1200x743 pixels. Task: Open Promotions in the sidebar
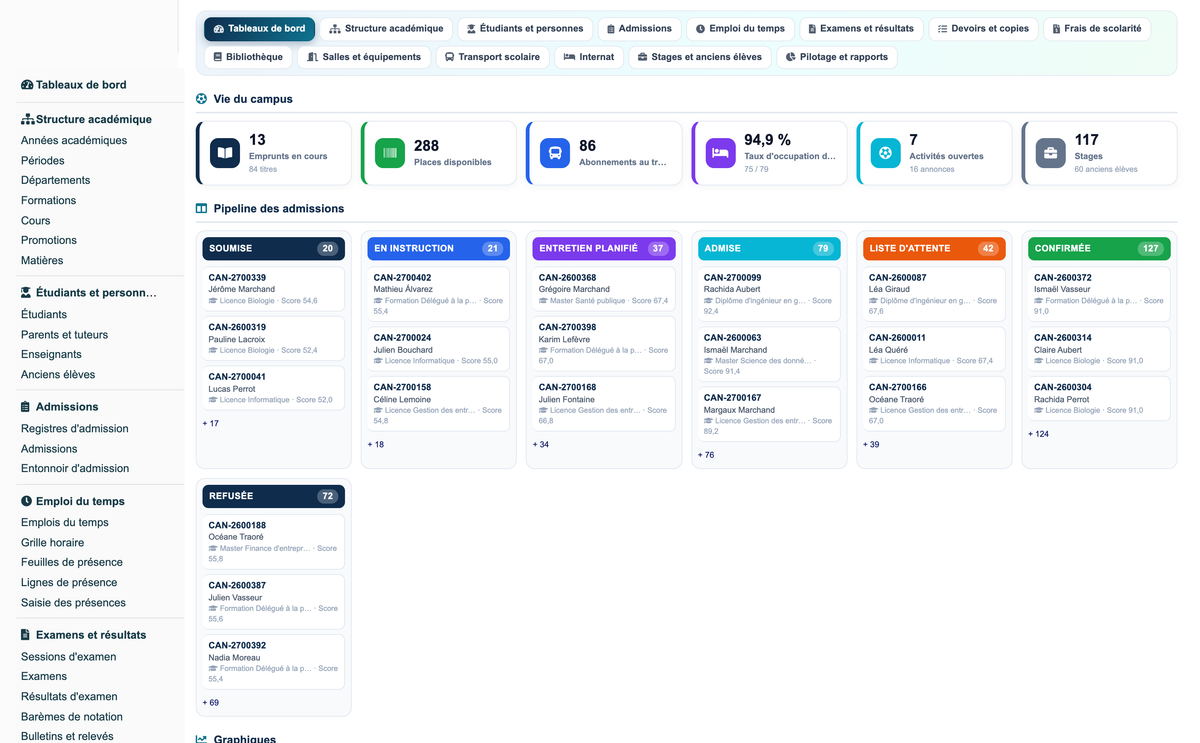click(x=49, y=241)
